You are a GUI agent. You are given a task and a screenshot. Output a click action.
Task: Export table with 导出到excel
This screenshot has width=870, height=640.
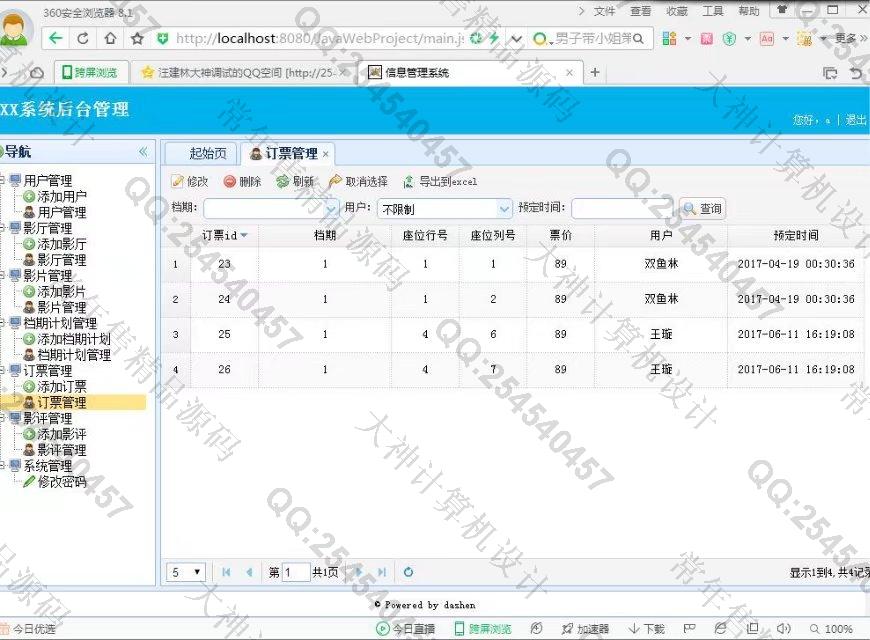click(x=440, y=182)
